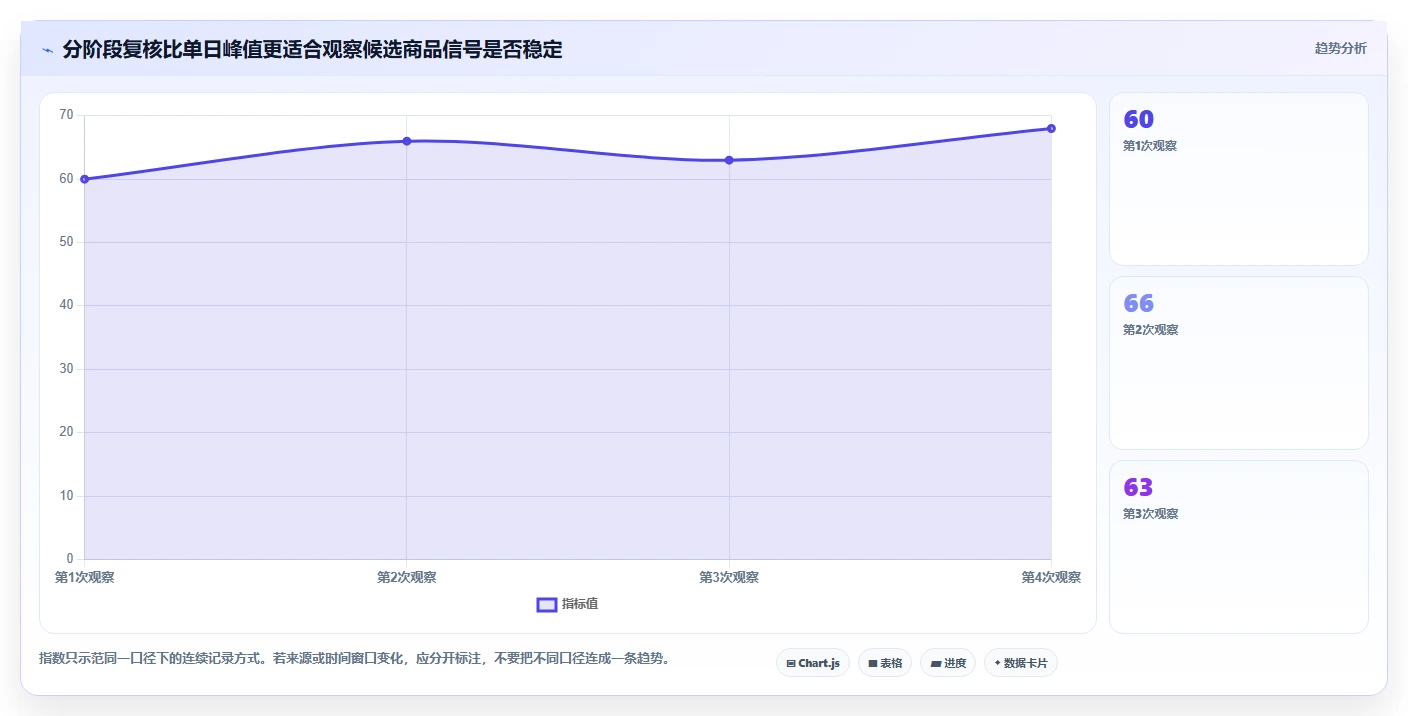Viewport: 1408px width, 716px height.
Task: Click the 第1次观察 data point on chart
Action: (x=85, y=179)
